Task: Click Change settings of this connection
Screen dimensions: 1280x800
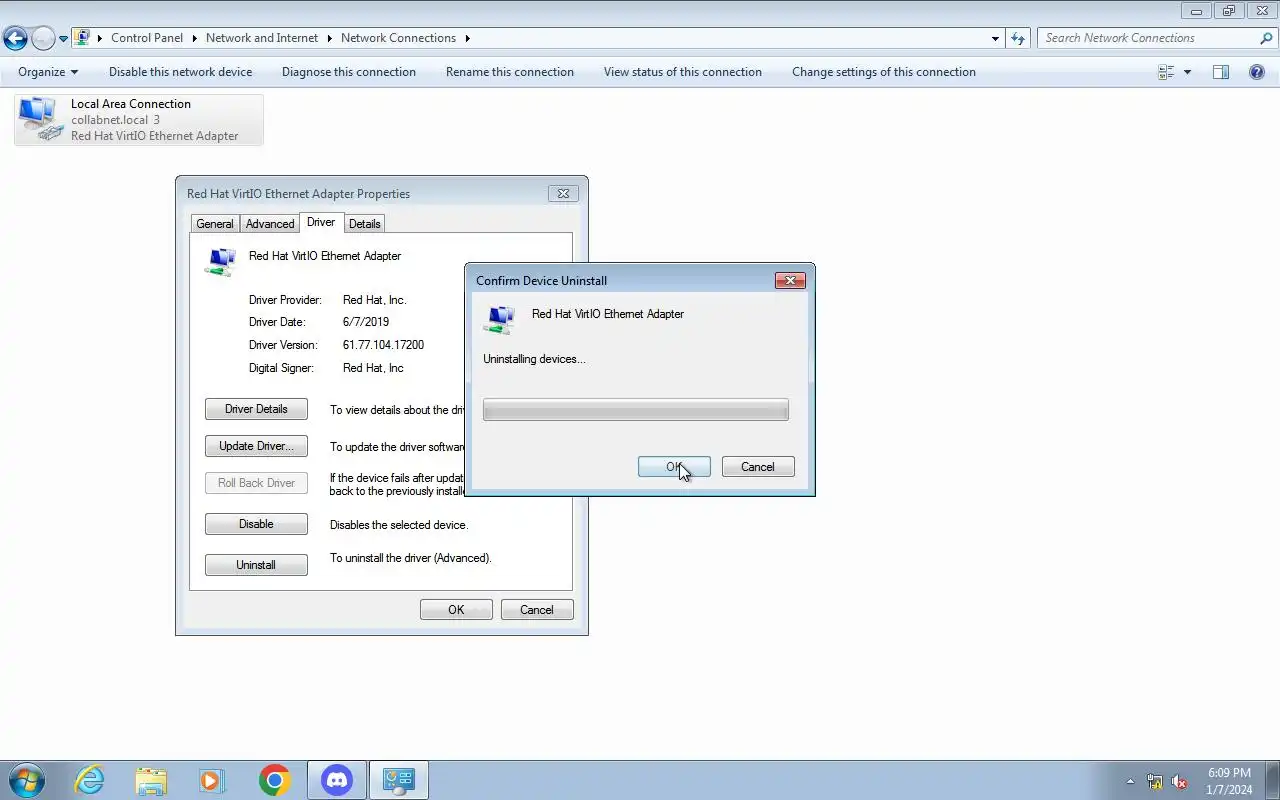Action: tap(884, 72)
